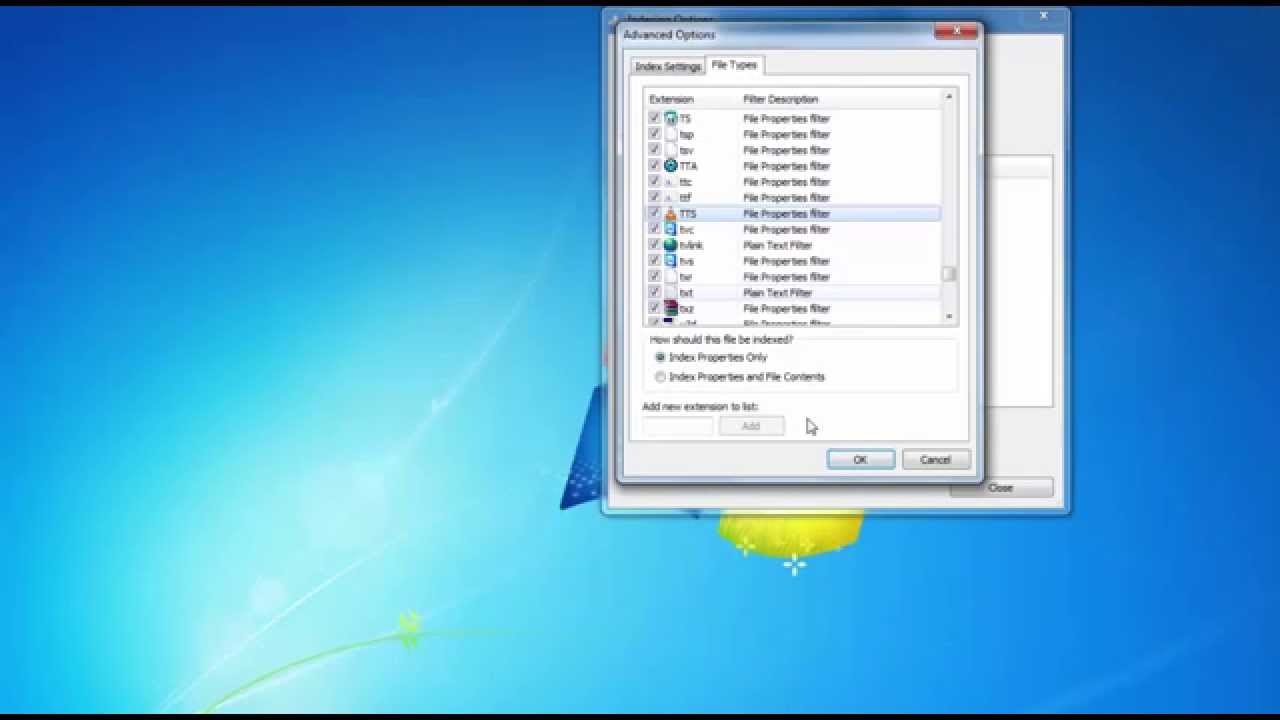The height and width of the screenshot is (720, 1280).
Task: Click the list scrollbar up arrow
Action: click(x=949, y=97)
